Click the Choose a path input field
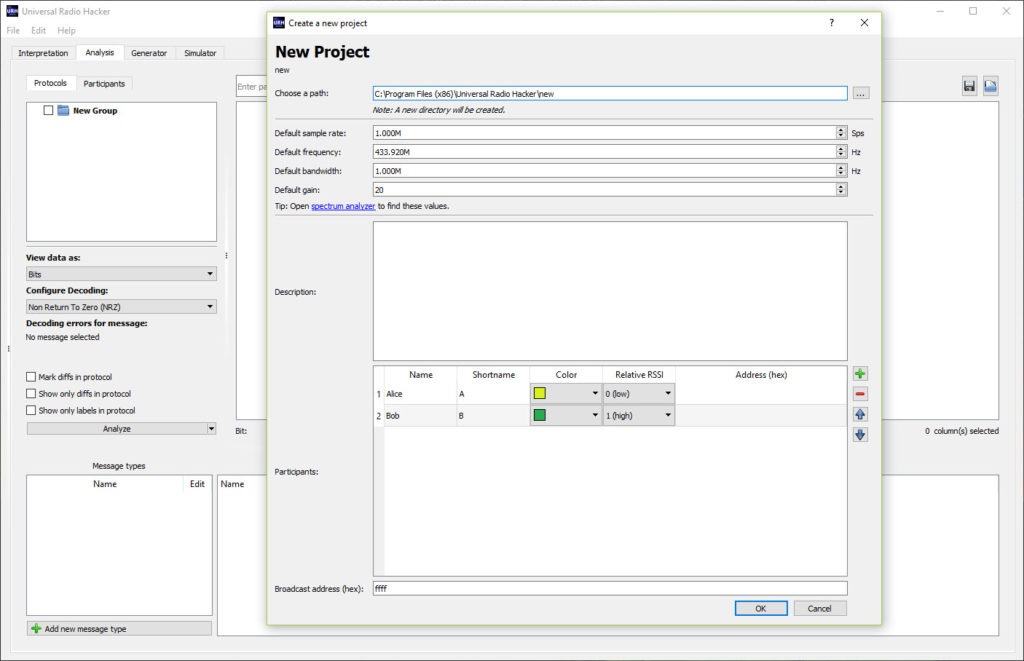Viewport: 1024px width, 661px height. 610,93
